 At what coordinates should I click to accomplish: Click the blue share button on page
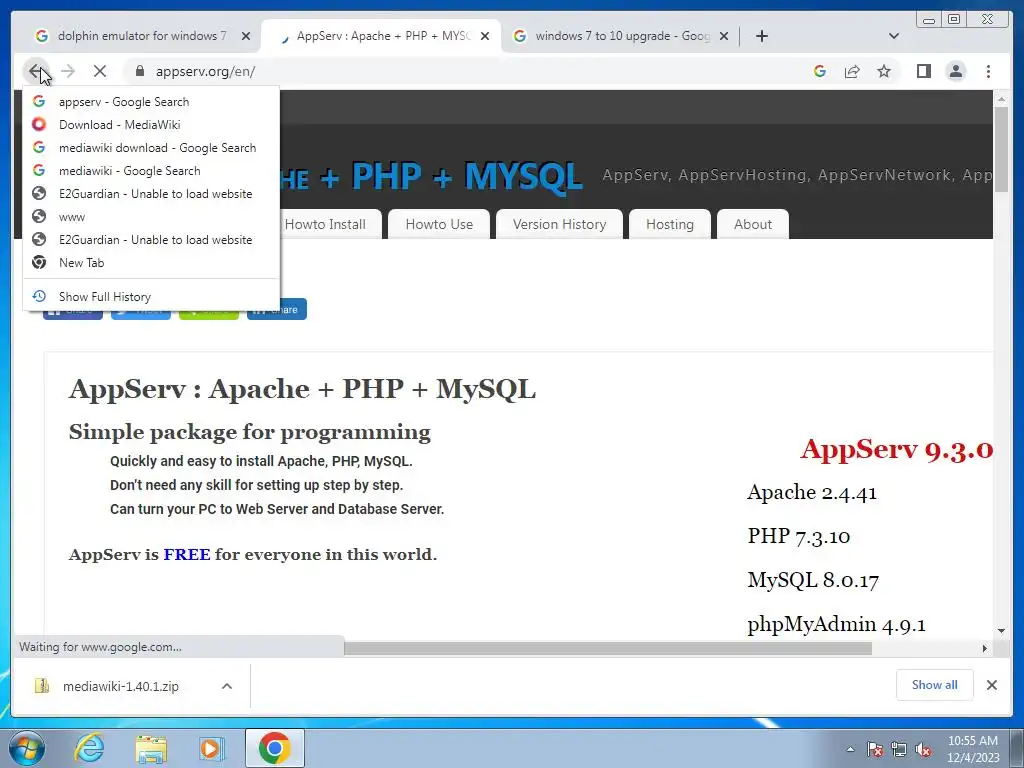pyautogui.click(x=277, y=310)
